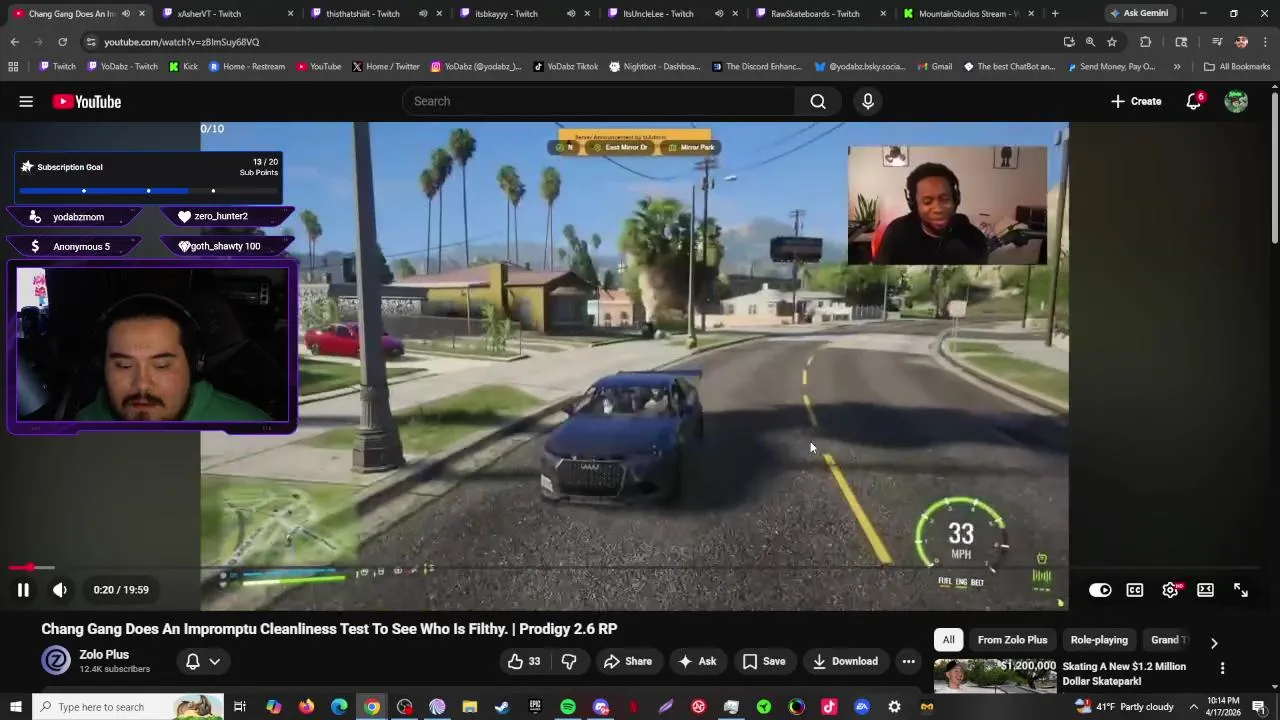Open more actions three-dot menu under video
Image resolution: width=1280 pixels, height=720 pixels.
[x=908, y=661]
